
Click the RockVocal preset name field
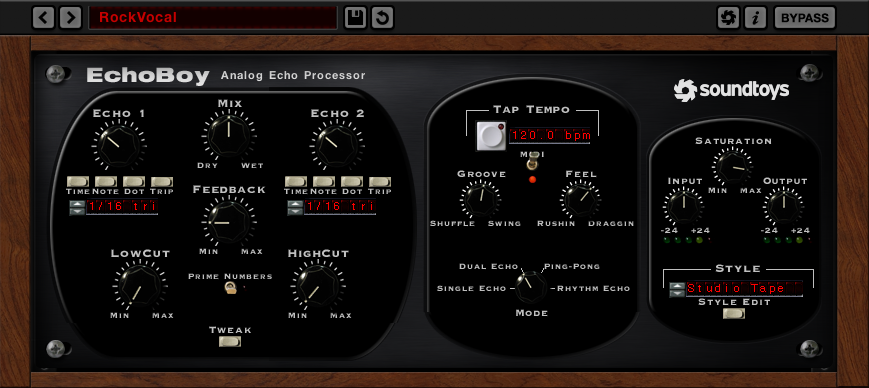pos(213,18)
